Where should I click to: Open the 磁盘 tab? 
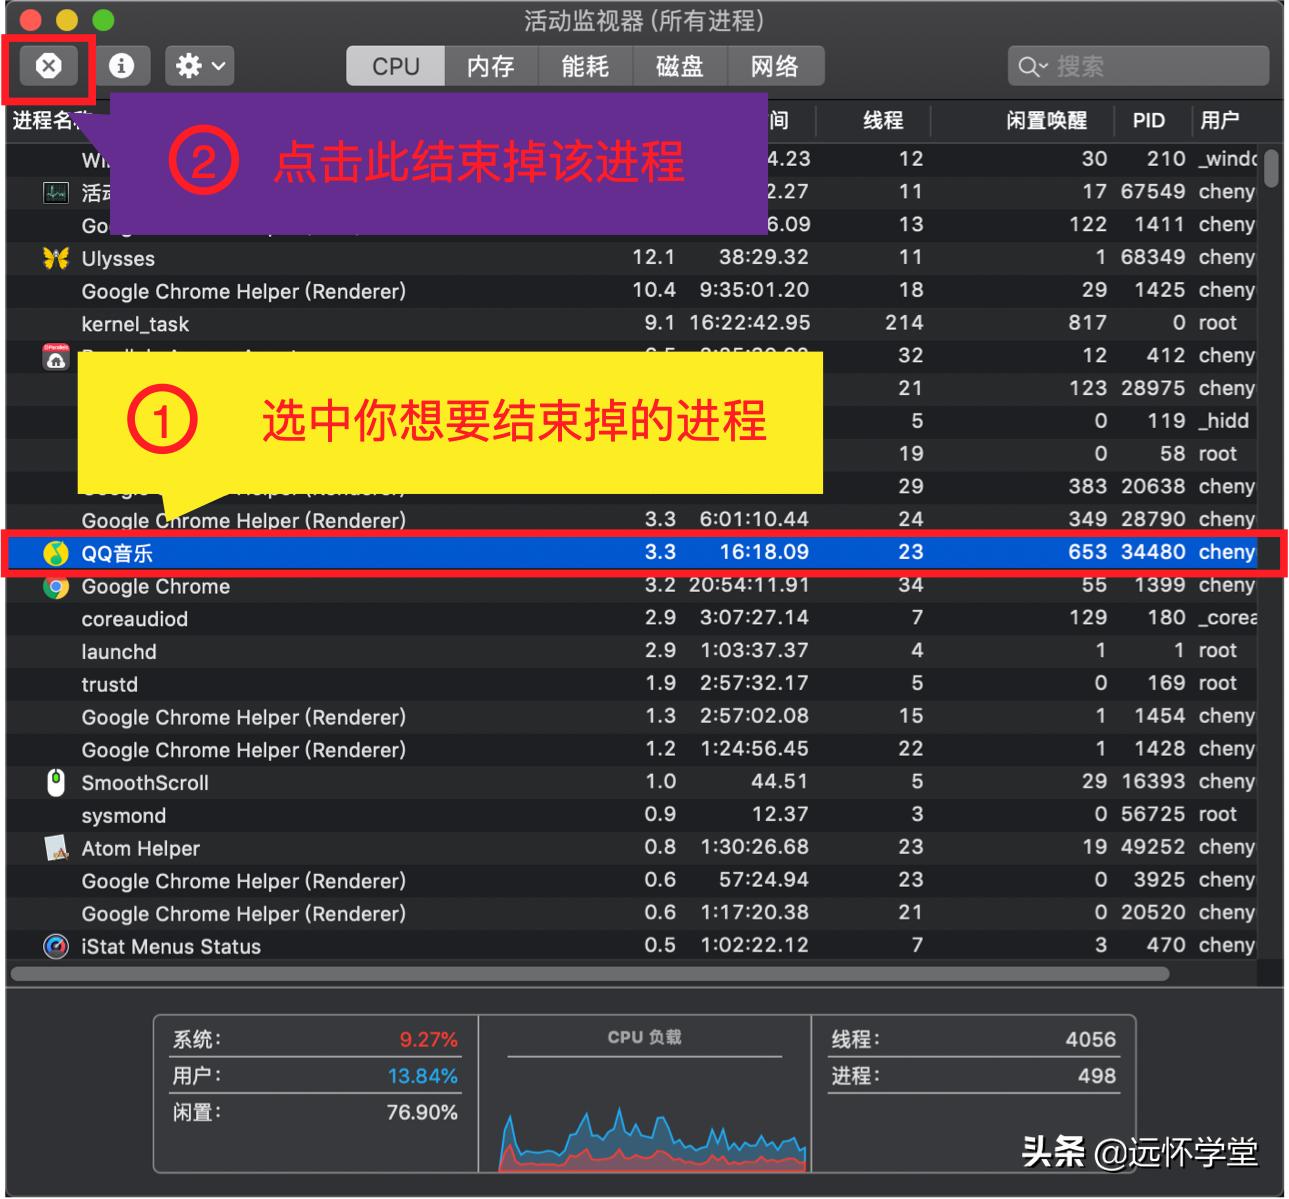coord(680,66)
